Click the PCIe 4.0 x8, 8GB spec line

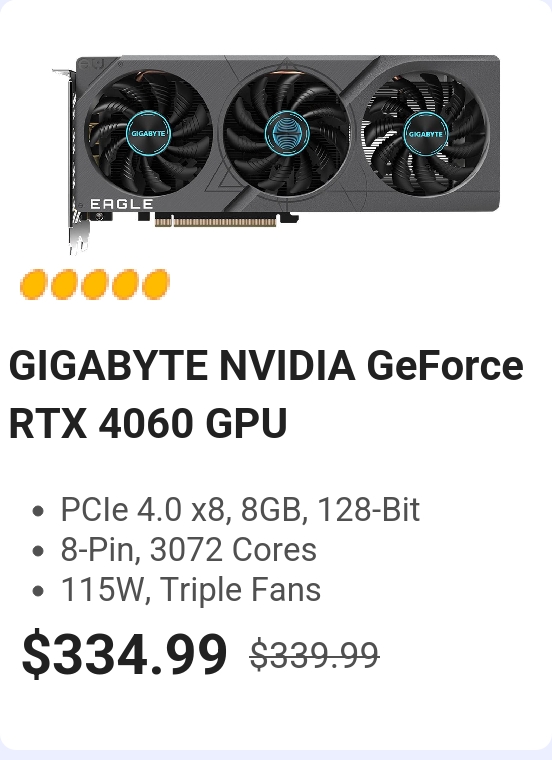tap(240, 510)
